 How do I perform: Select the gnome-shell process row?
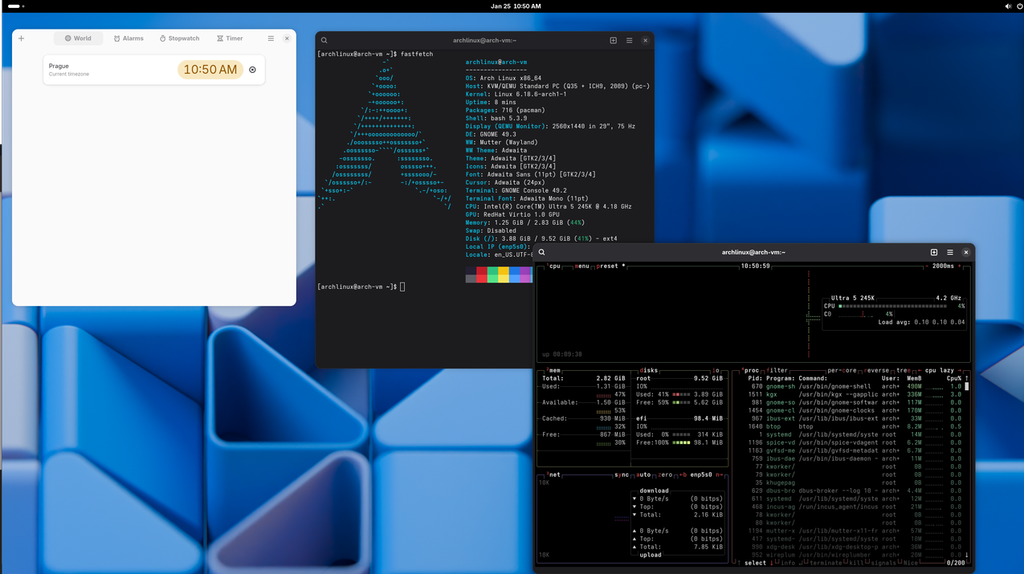[854, 387]
